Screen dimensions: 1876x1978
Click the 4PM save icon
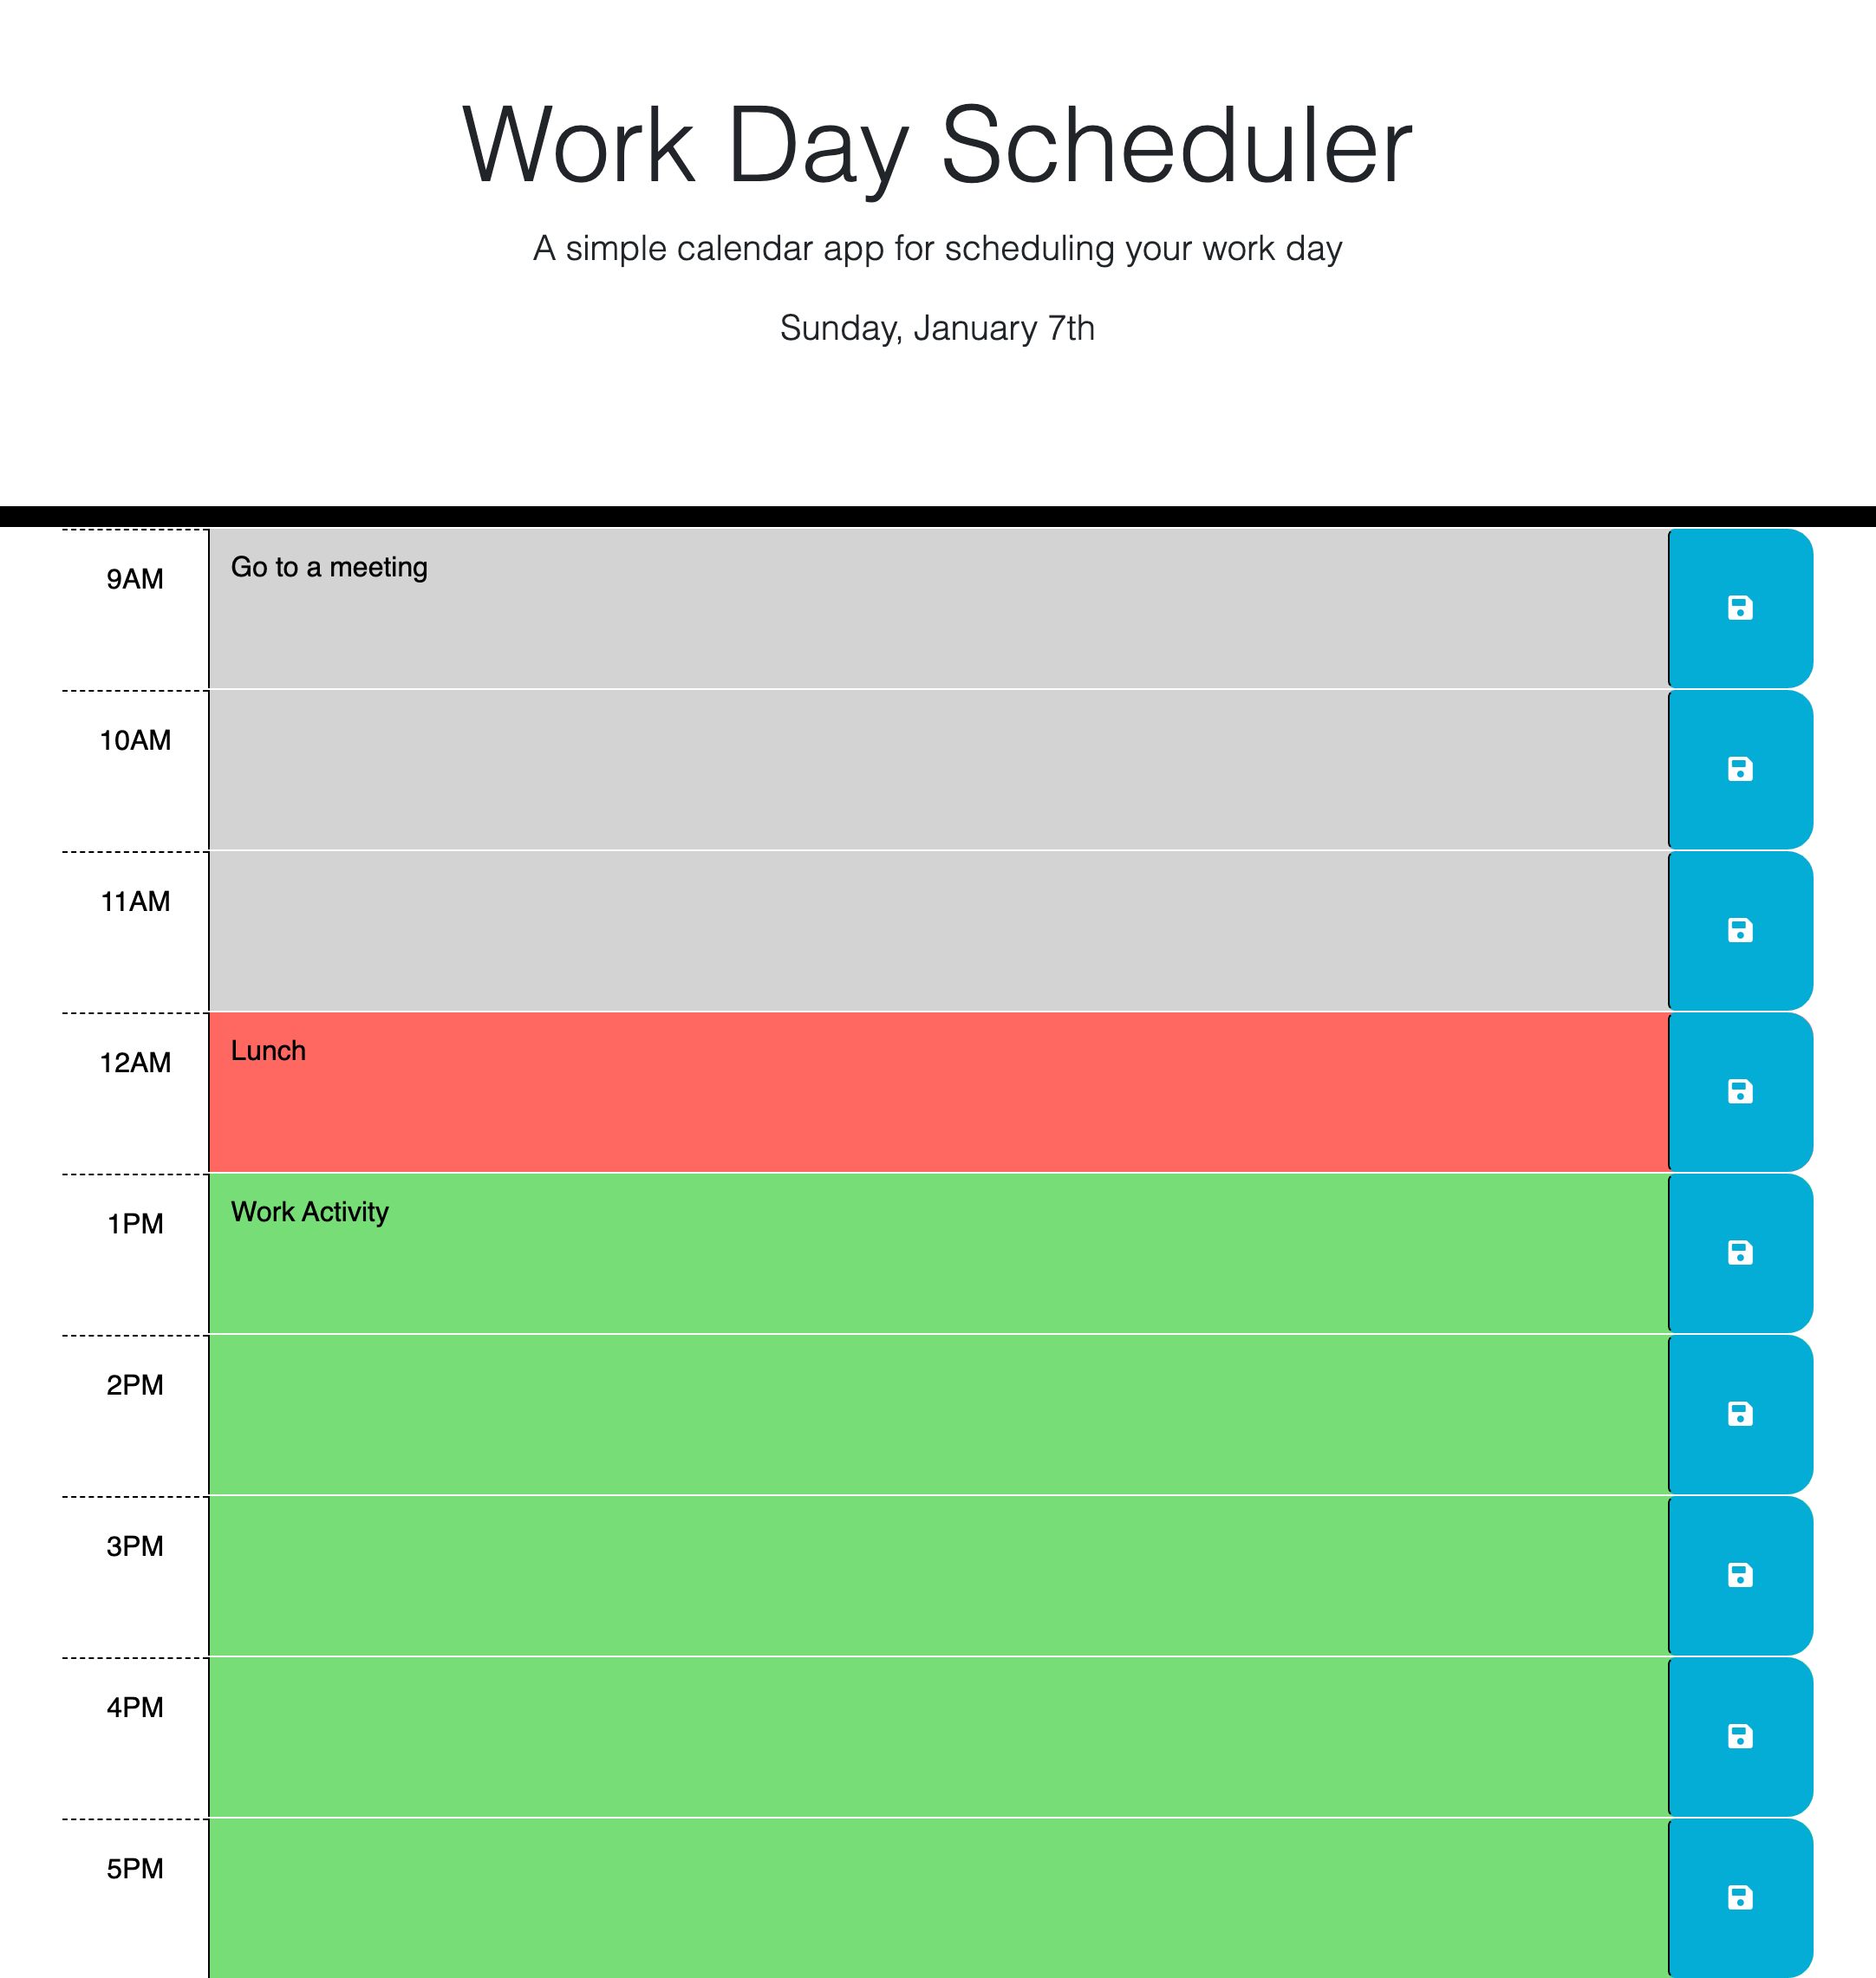click(1739, 1736)
